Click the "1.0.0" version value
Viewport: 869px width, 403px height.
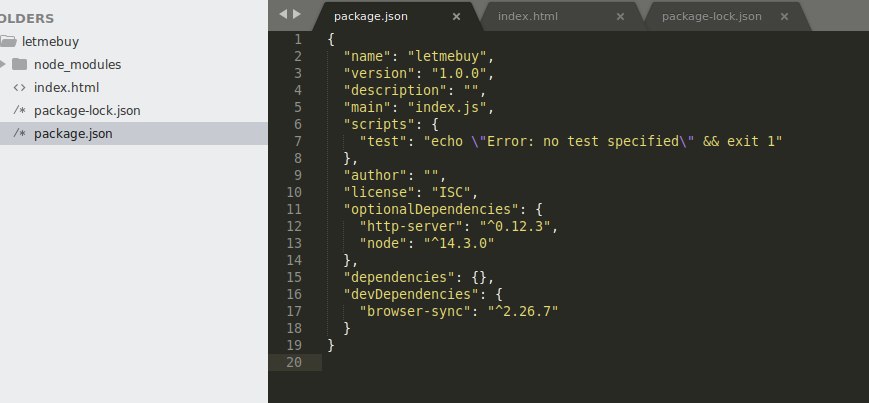point(459,73)
